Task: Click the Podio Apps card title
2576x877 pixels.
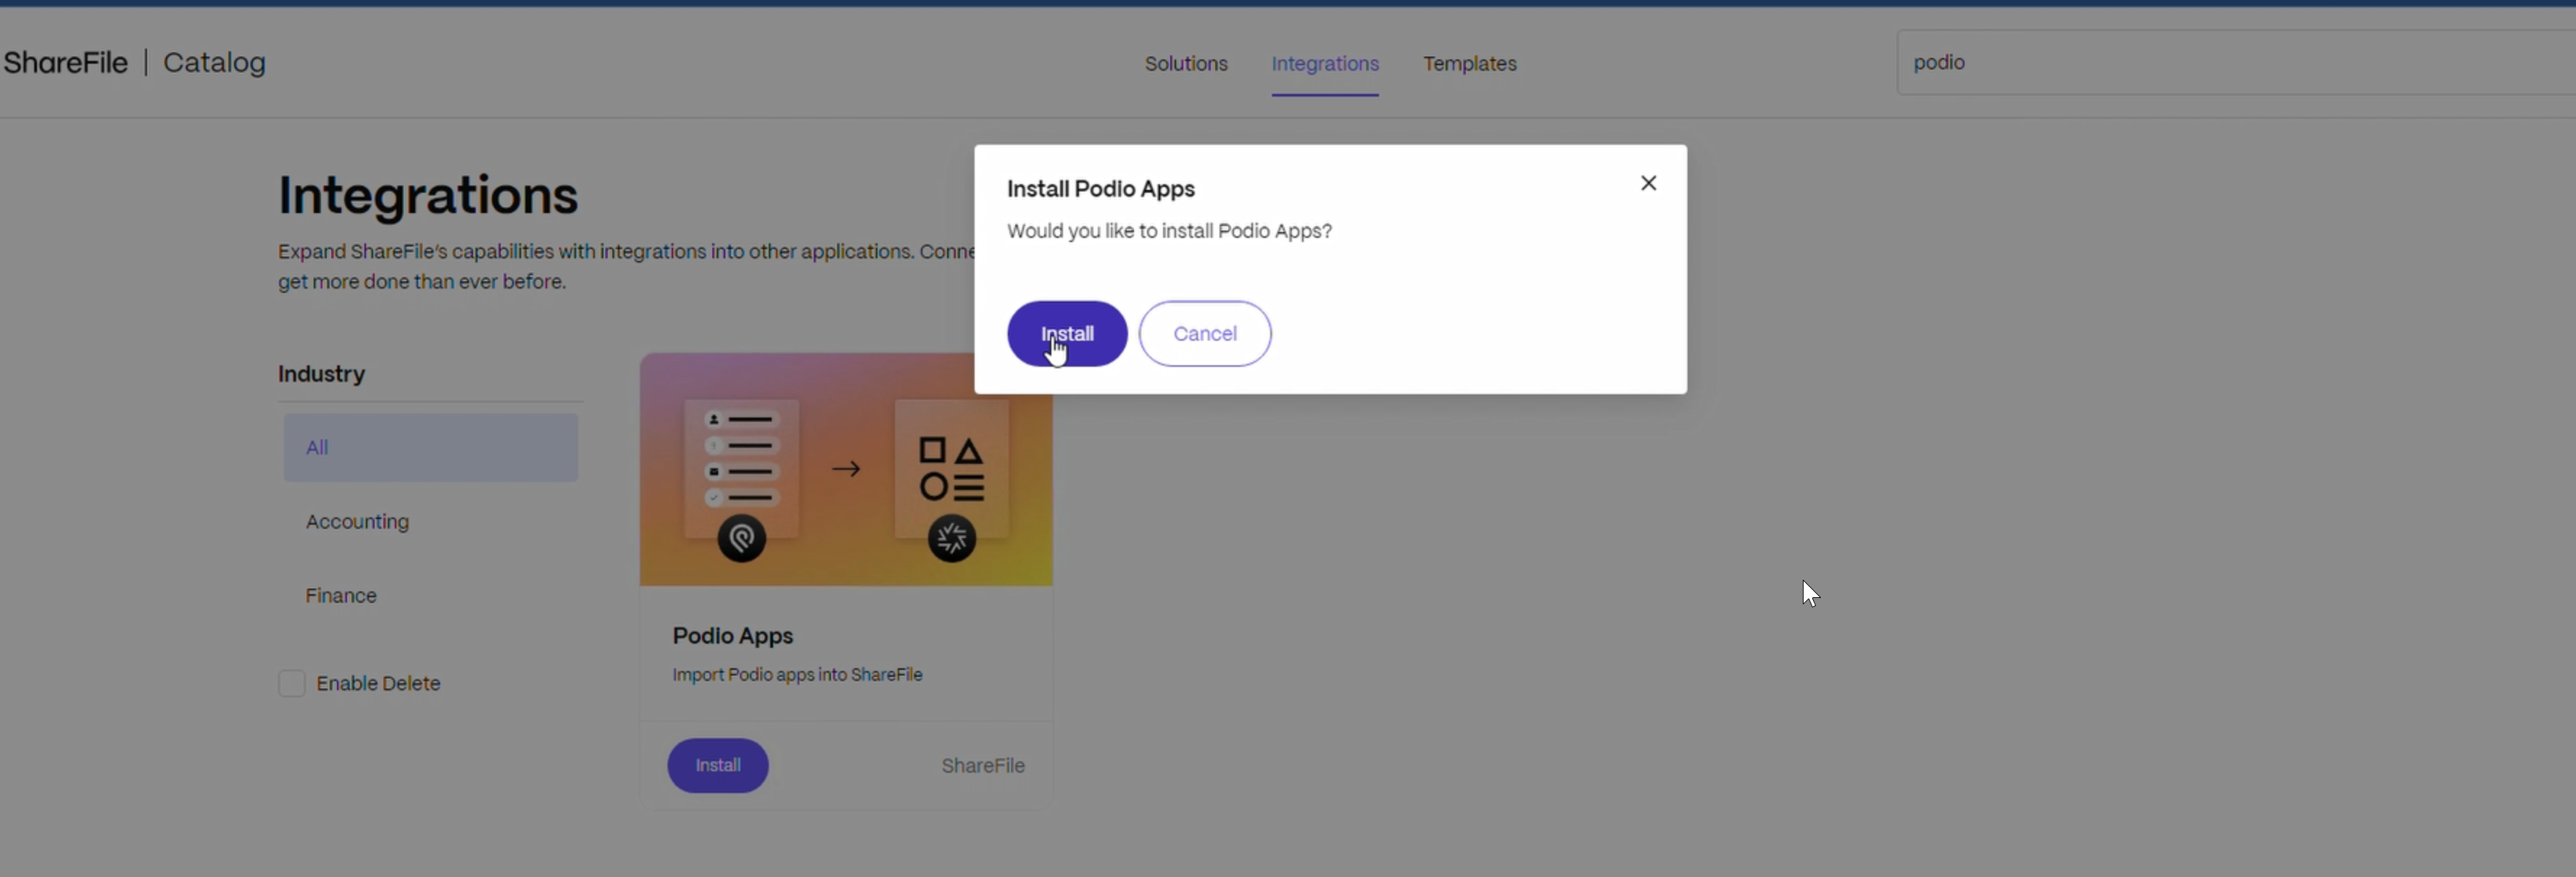Action: pyautogui.click(x=733, y=636)
